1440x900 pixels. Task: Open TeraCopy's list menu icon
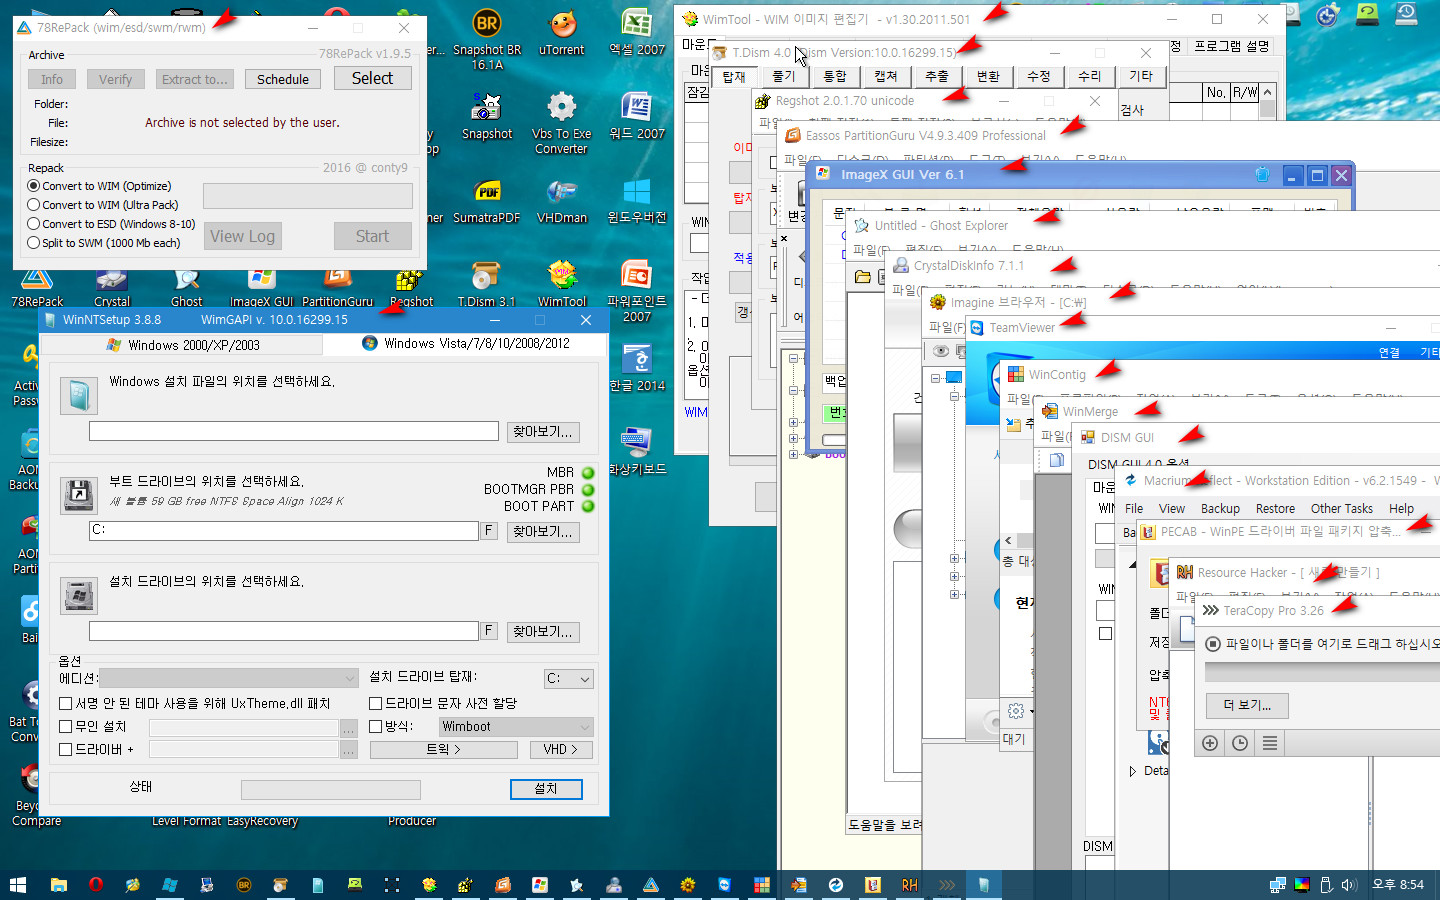coord(1270,743)
